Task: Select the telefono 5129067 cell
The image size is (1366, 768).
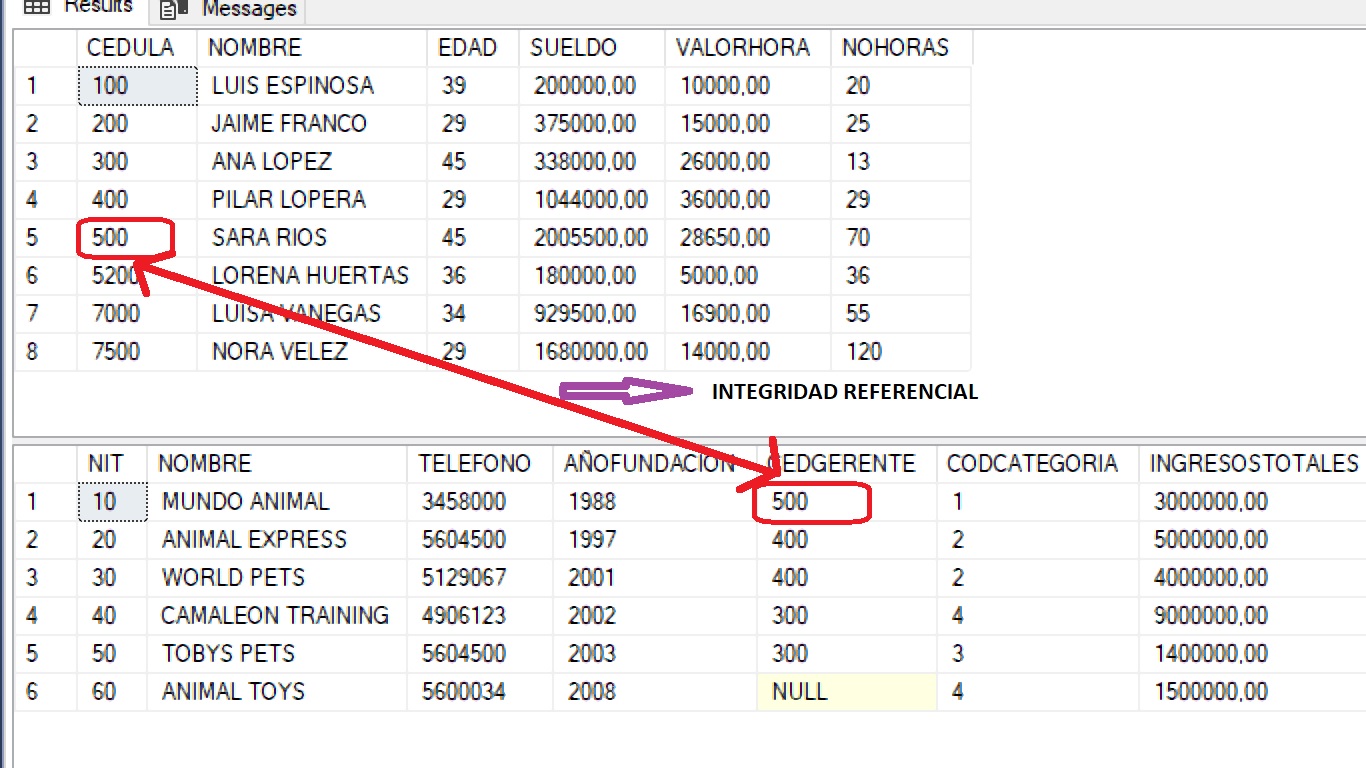Action: pyautogui.click(x=480, y=578)
